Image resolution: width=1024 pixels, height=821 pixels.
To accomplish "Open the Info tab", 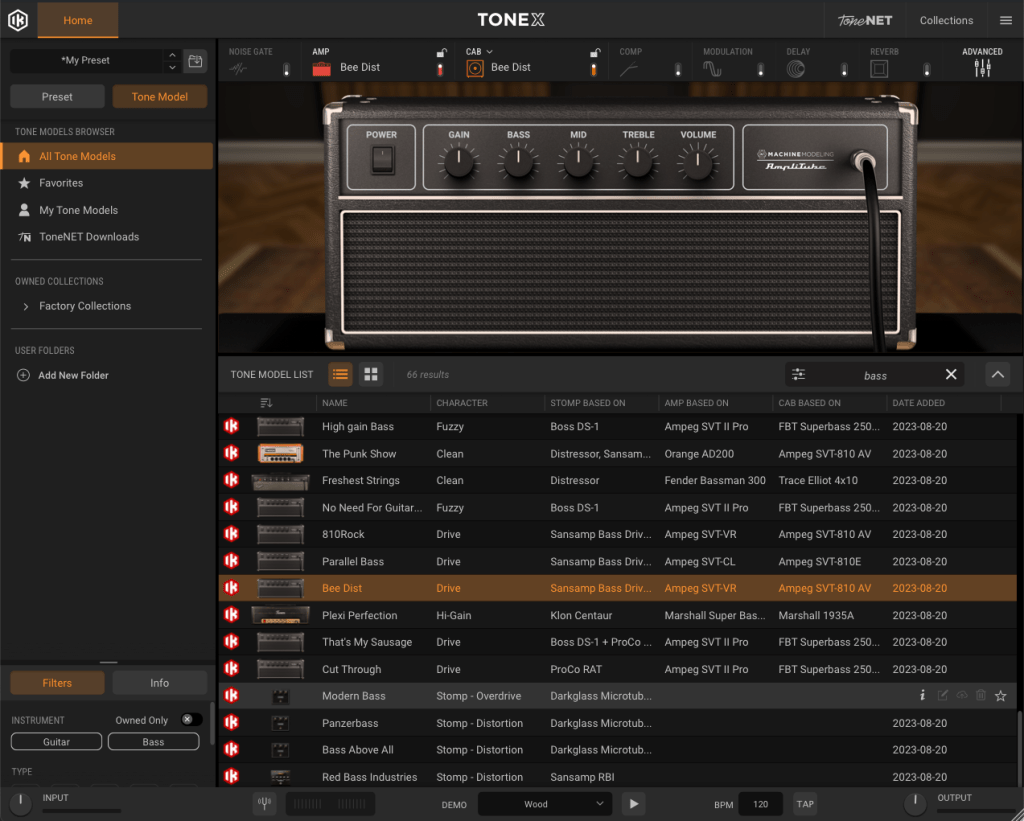I will tap(160, 683).
